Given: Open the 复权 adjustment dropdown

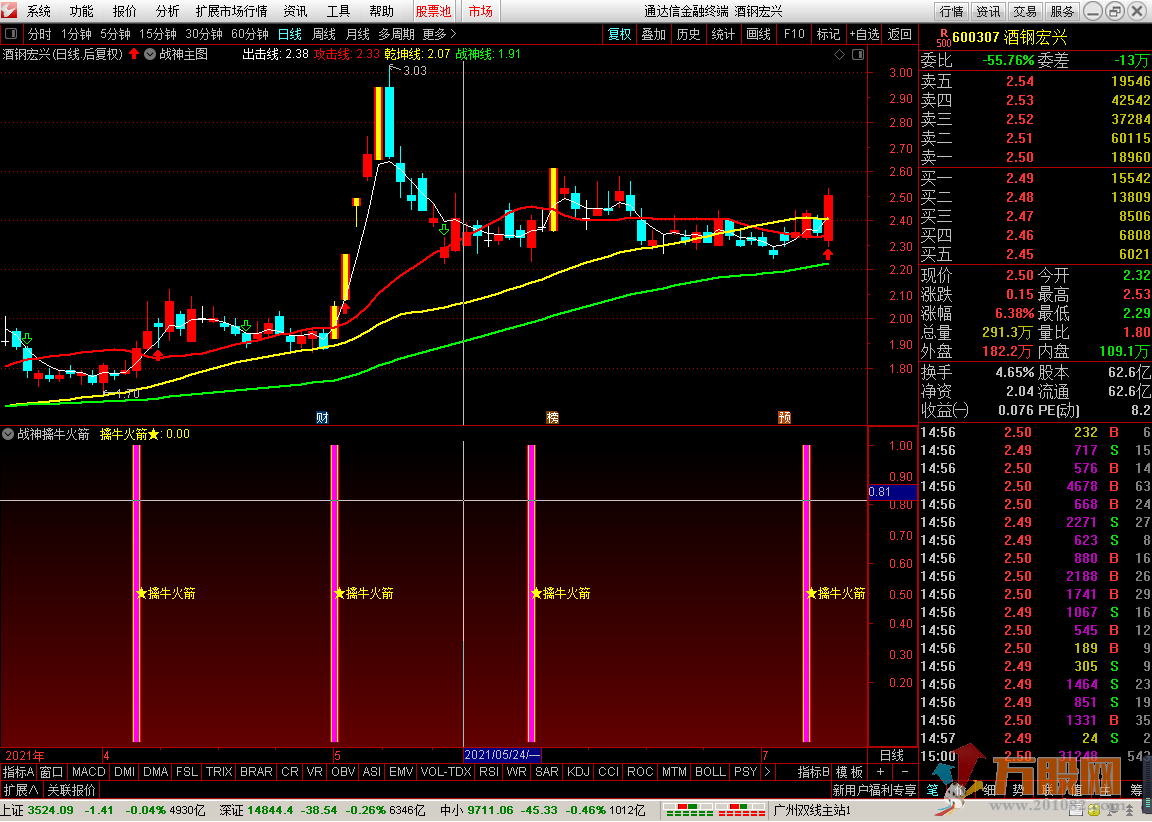Looking at the screenshot, I should click(x=619, y=35).
